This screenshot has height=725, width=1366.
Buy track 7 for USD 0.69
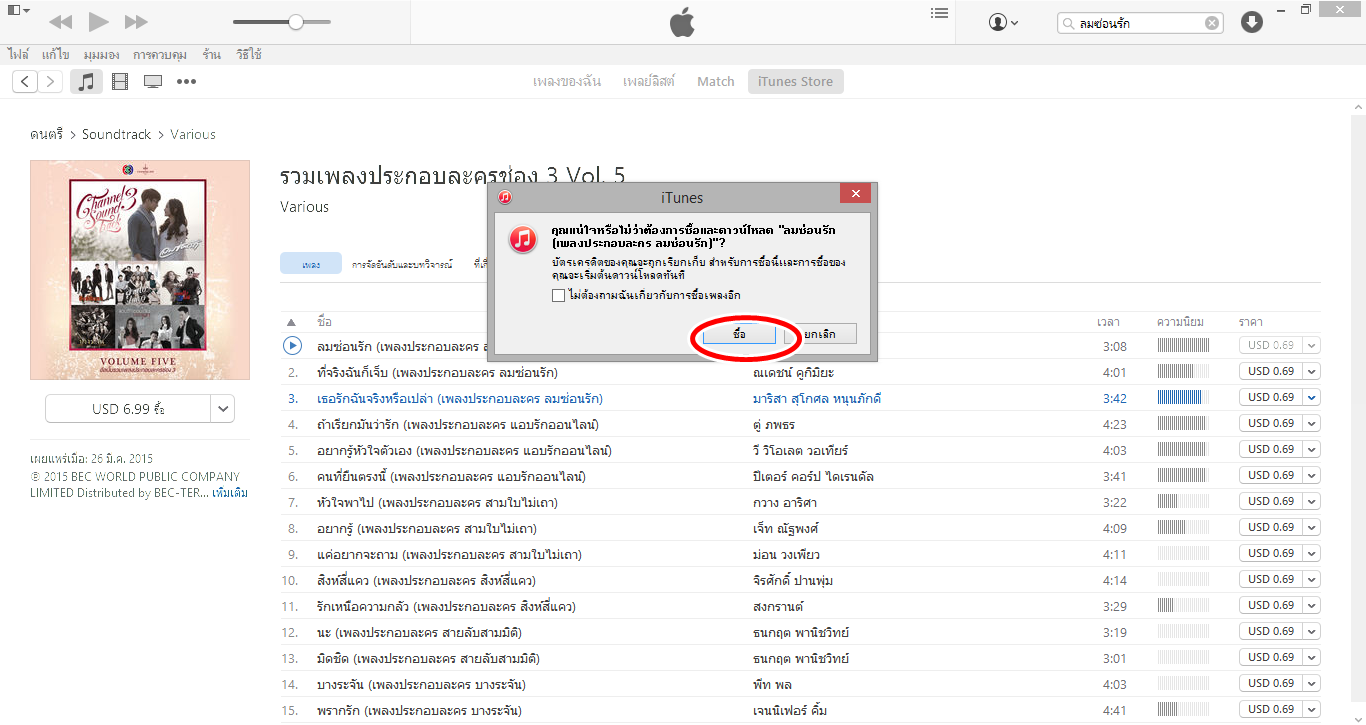1270,501
